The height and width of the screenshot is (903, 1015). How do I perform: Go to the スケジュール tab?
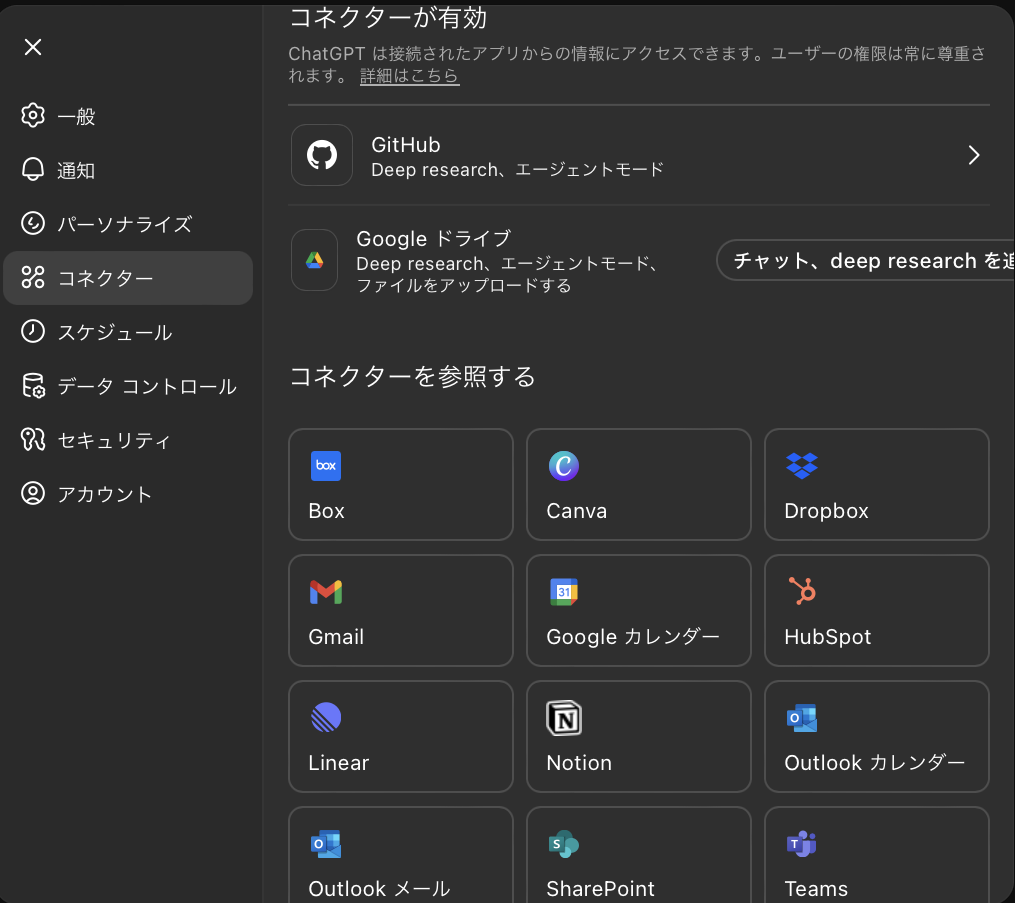click(x=128, y=331)
